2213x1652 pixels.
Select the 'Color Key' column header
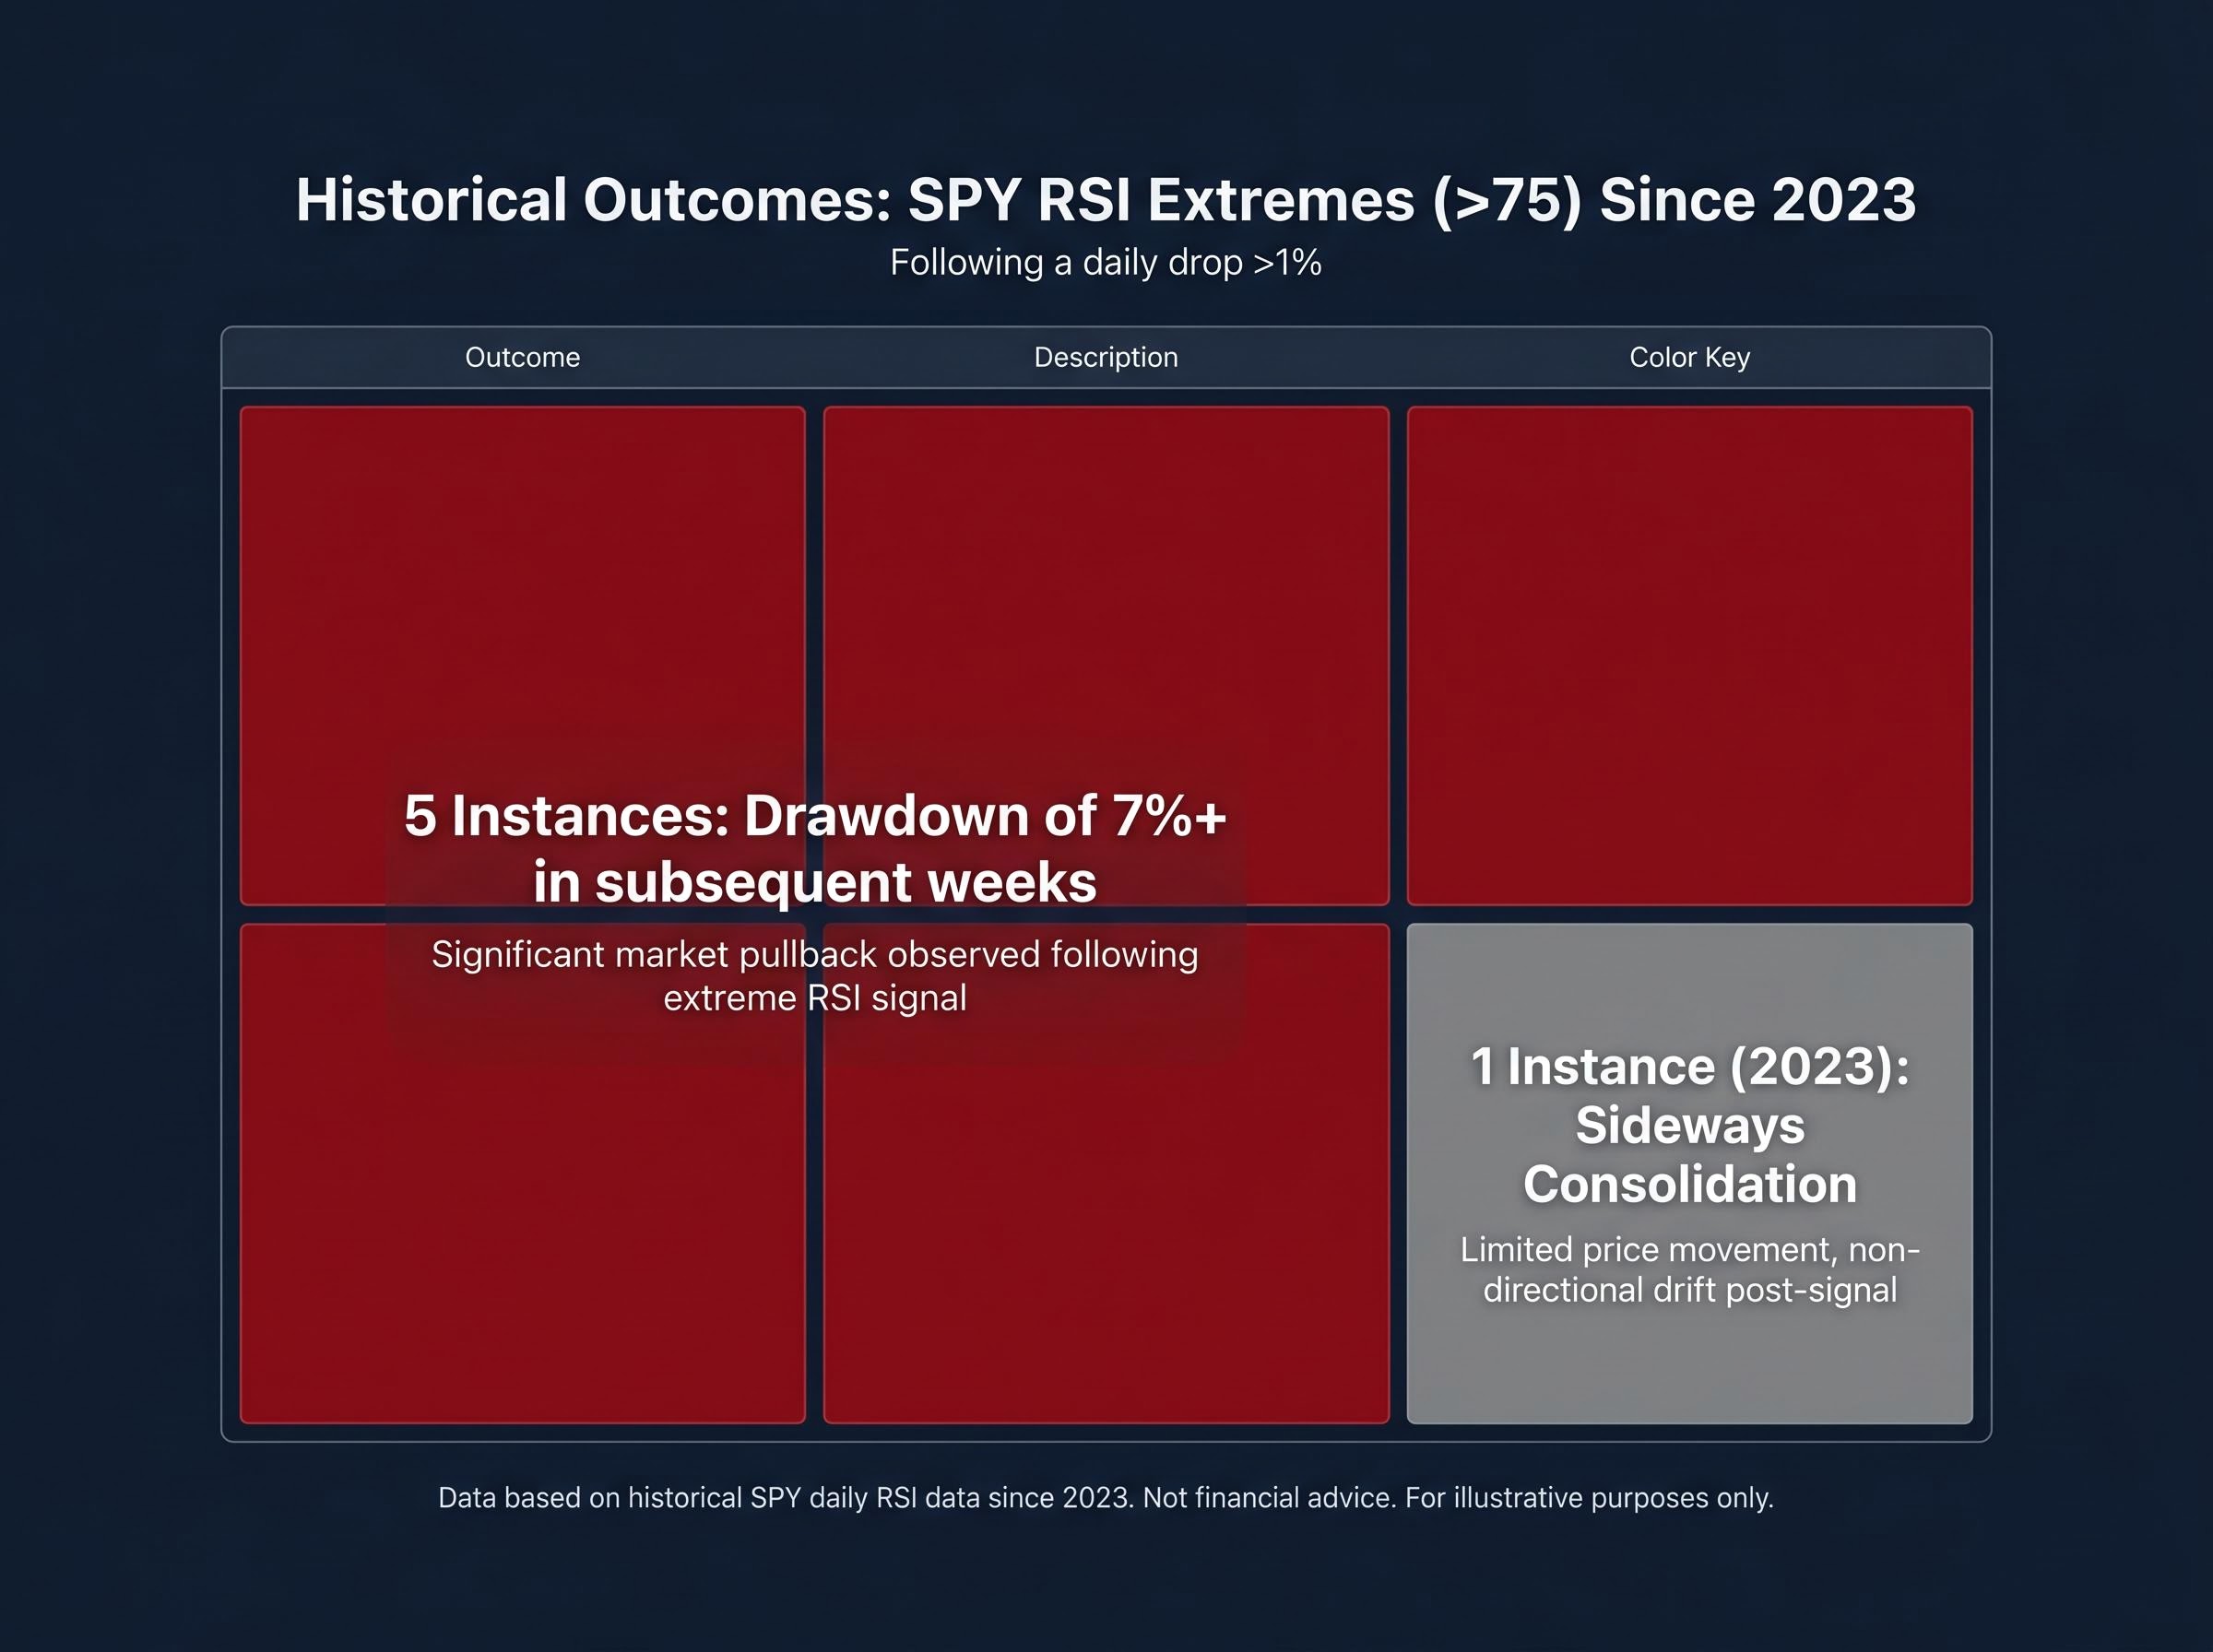click(x=1689, y=357)
